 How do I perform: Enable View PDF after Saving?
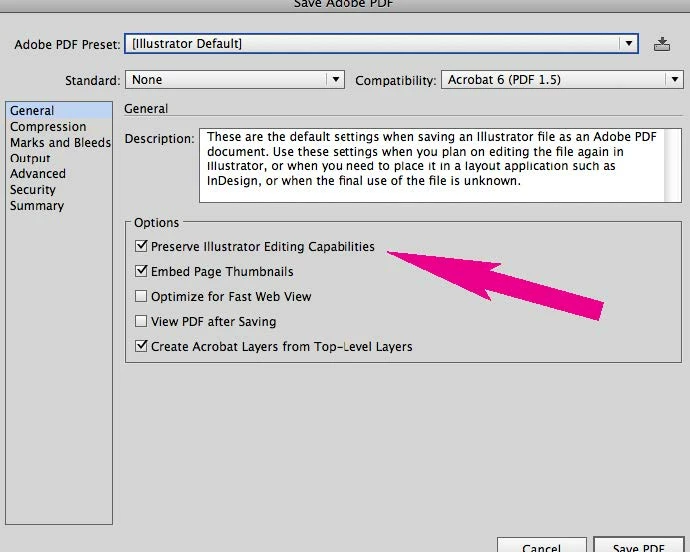pyautogui.click(x=141, y=321)
